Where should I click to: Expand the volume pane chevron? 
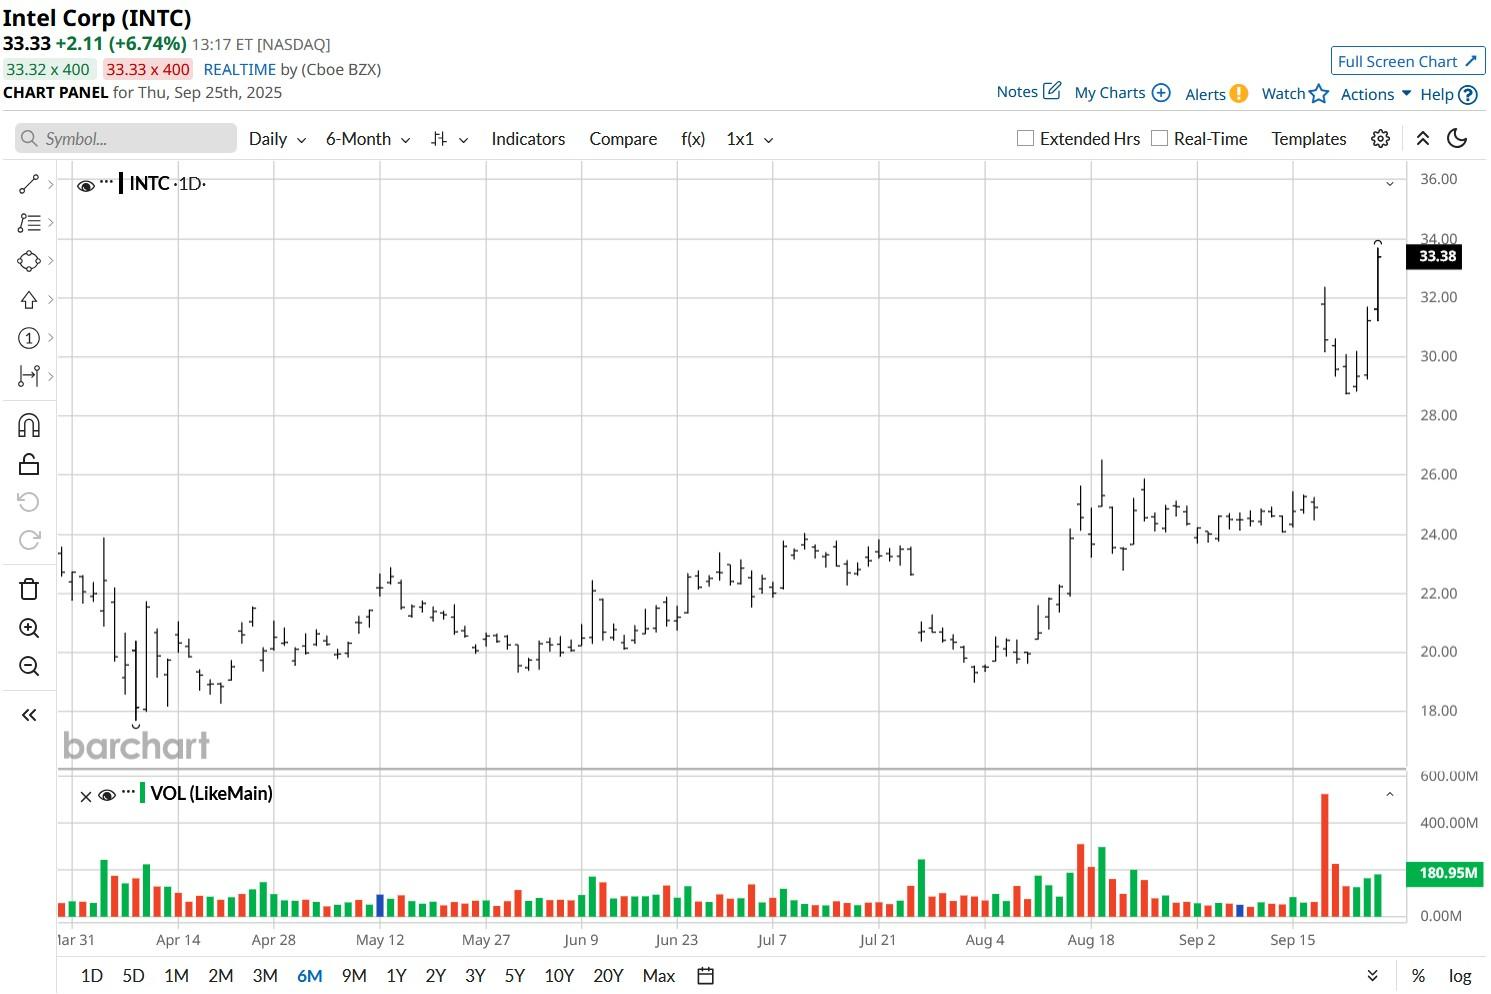(1389, 795)
